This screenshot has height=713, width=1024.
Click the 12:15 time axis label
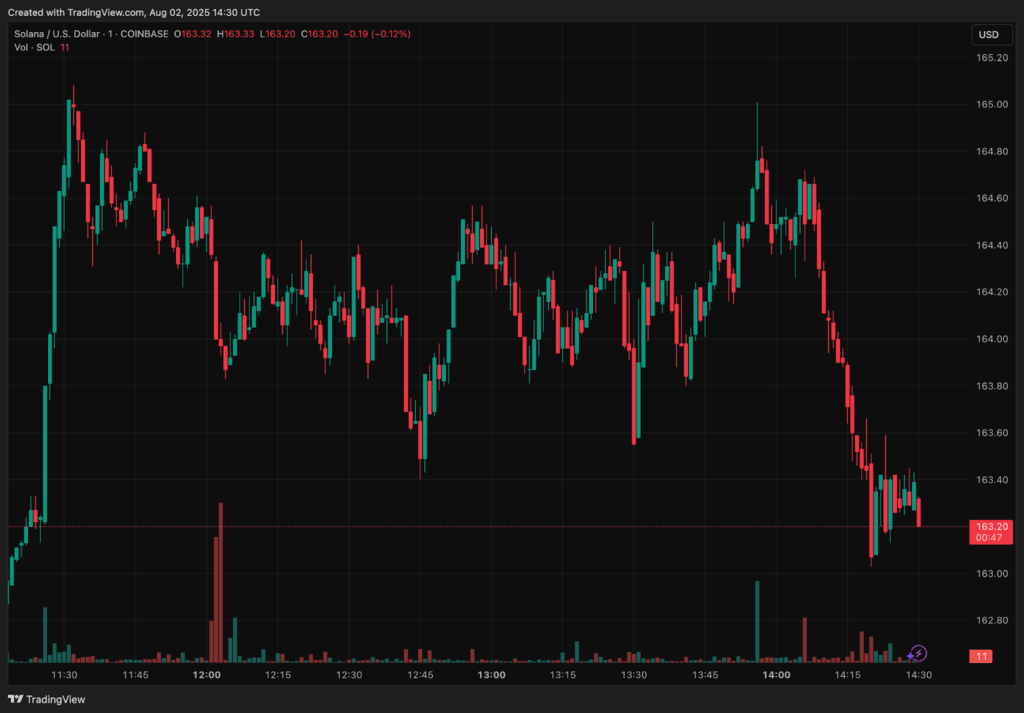point(278,675)
